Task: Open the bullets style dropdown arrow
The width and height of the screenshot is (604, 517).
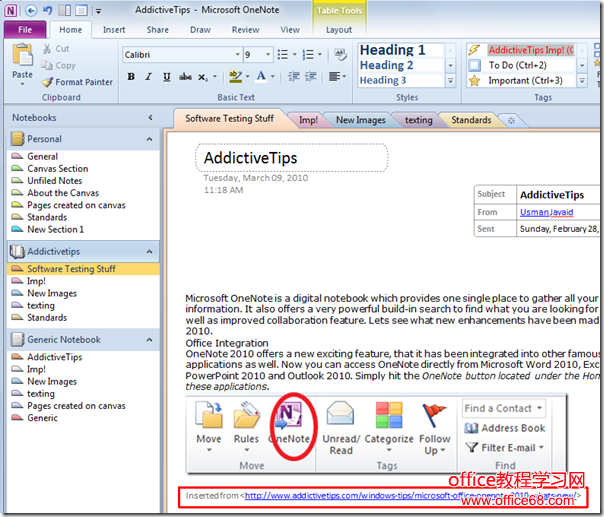Action: click(295, 55)
